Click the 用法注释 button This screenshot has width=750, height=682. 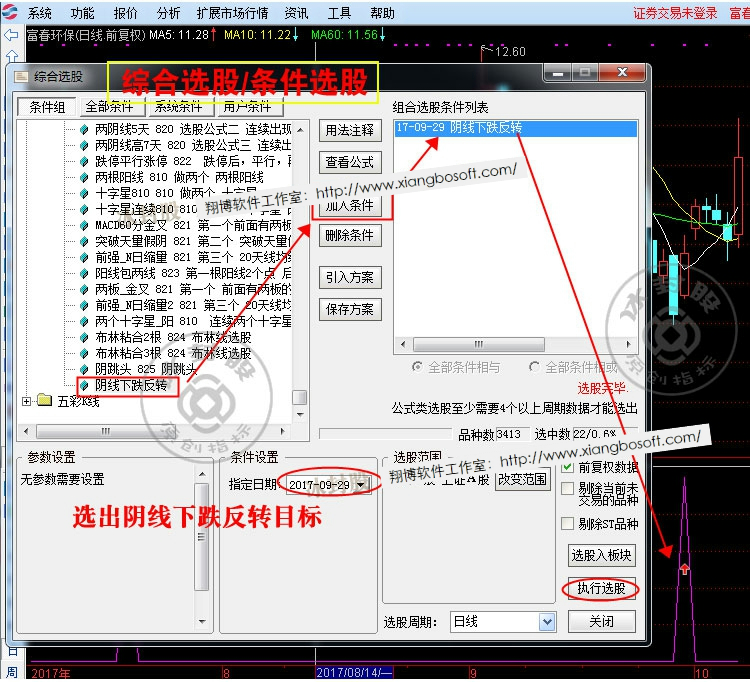coord(350,130)
